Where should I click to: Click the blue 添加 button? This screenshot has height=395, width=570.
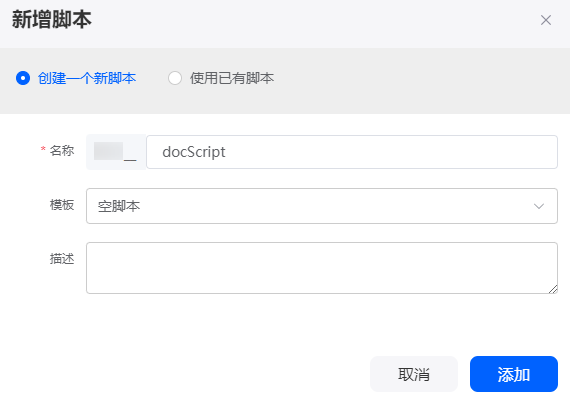(514, 374)
